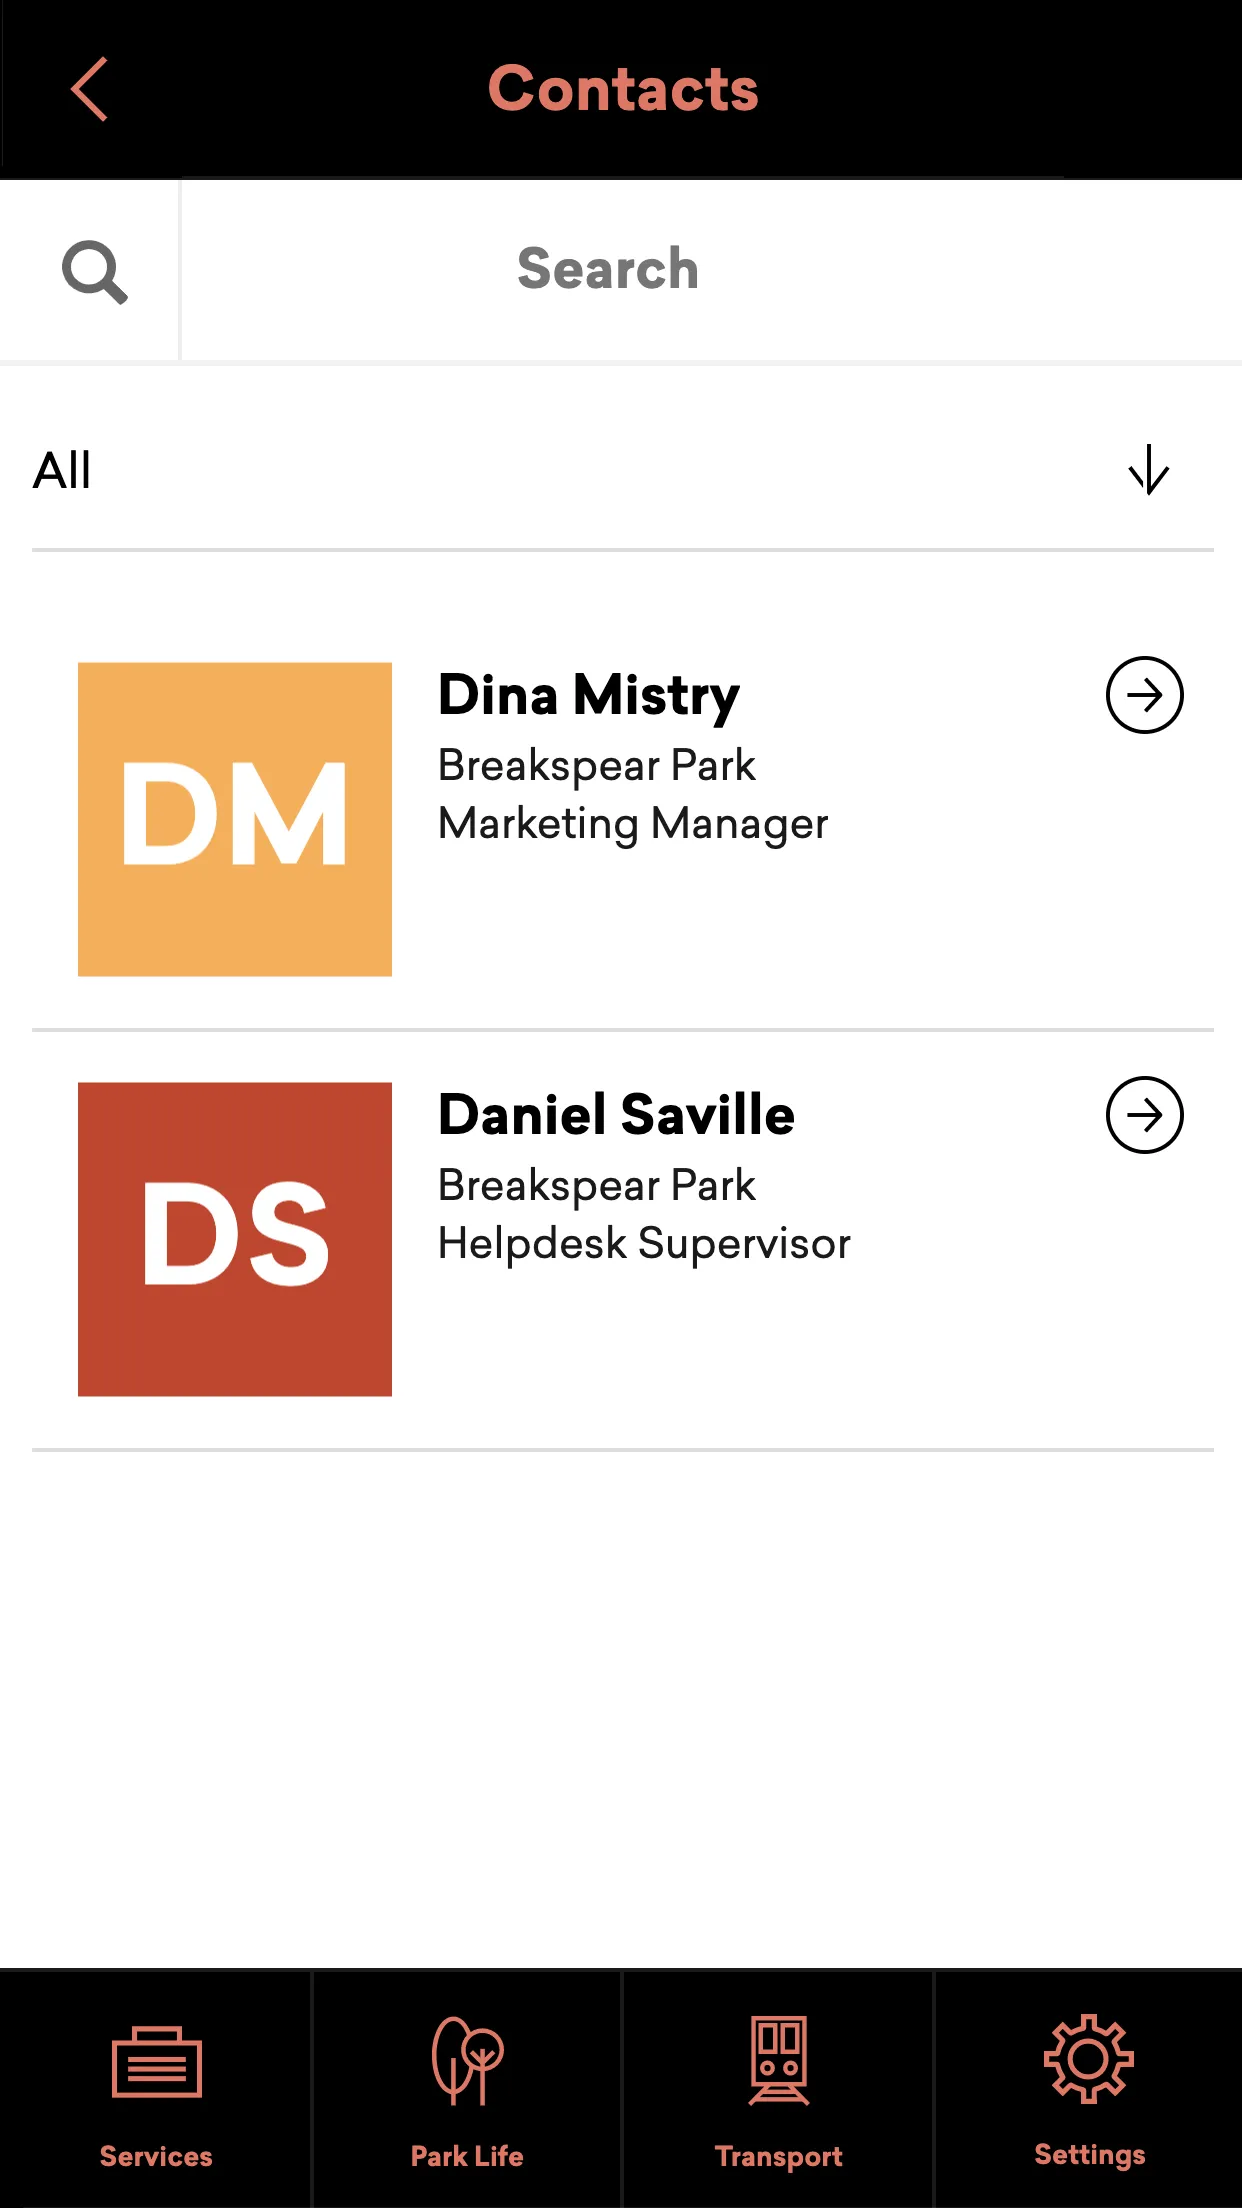Switch to the Services tab label
Viewport: 1242px width, 2208px height.
point(156,2156)
